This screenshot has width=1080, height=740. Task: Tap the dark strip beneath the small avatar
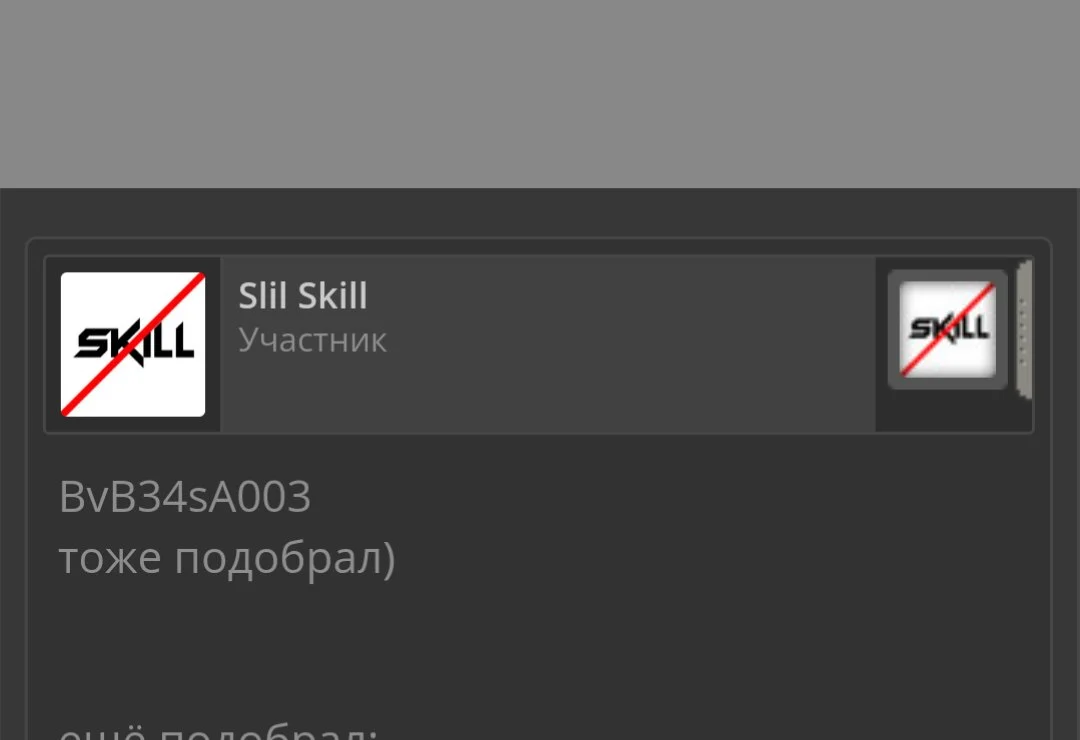click(947, 411)
